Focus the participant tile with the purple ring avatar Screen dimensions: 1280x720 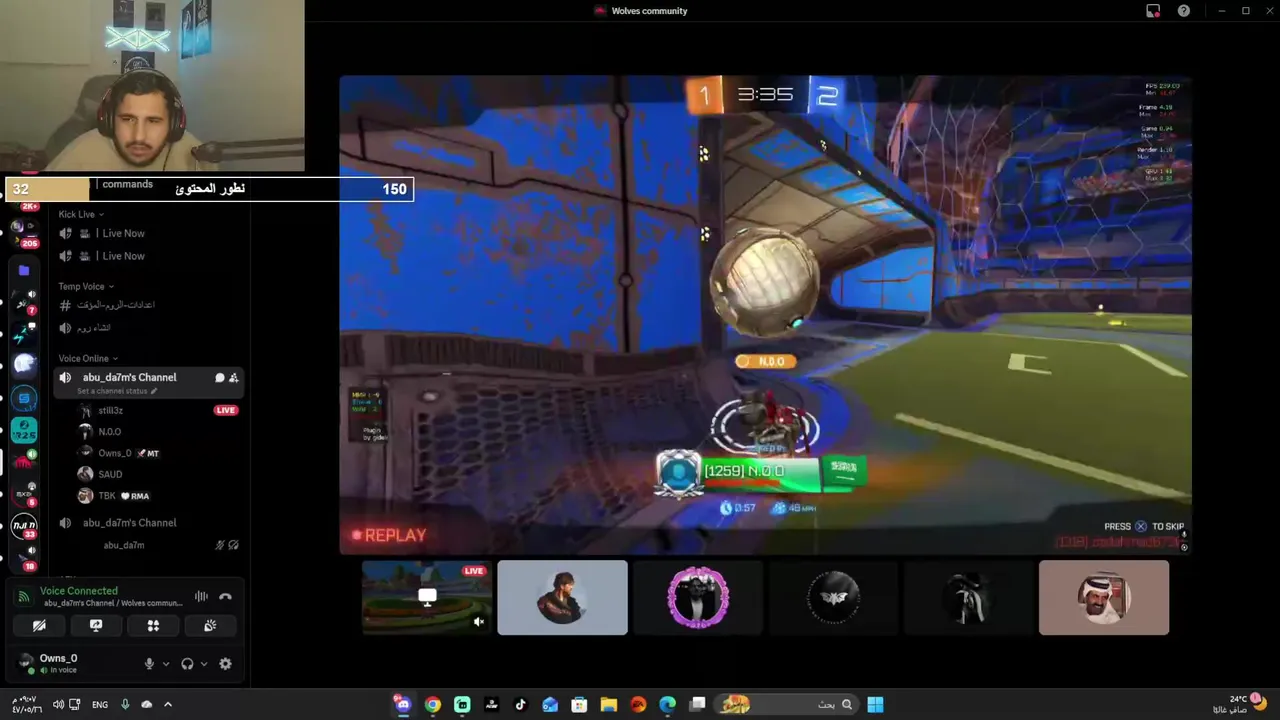(698, 597)
